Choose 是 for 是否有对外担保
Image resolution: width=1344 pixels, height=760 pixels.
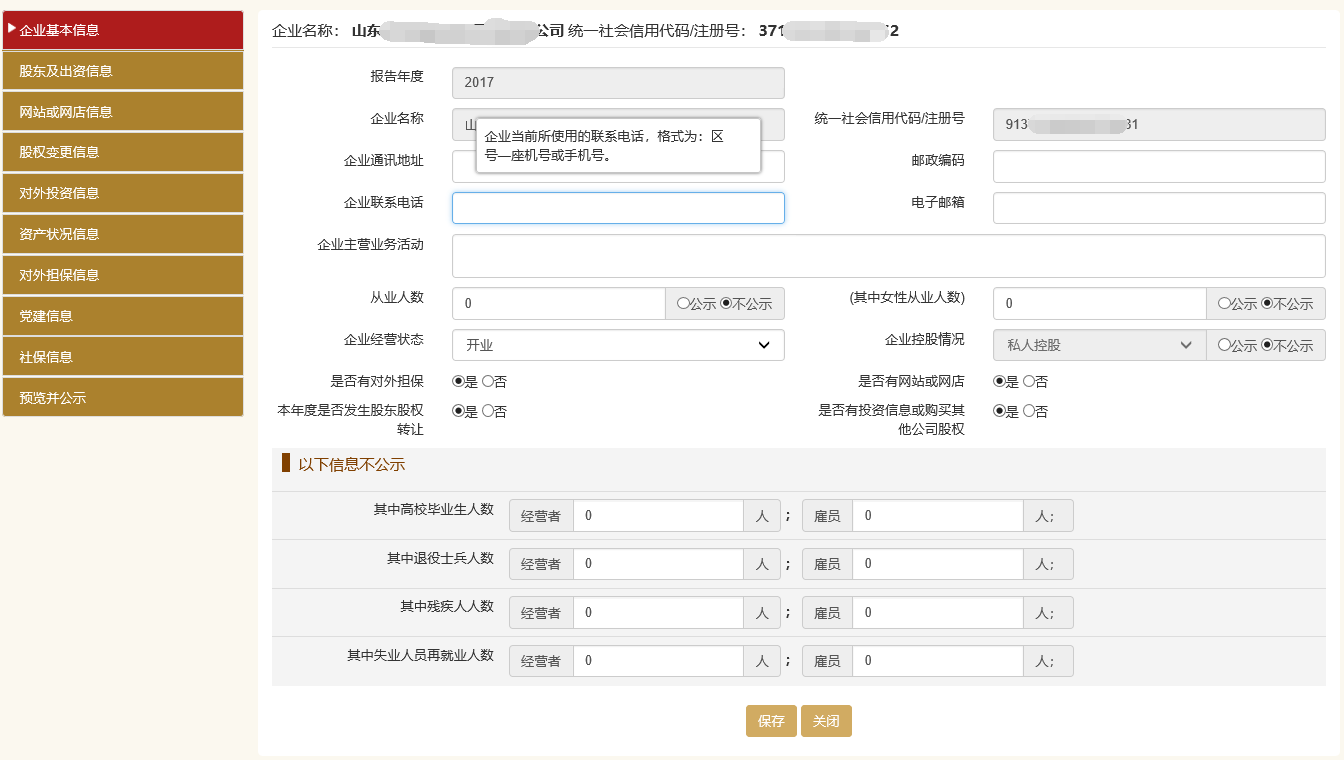tap(459, 381)
